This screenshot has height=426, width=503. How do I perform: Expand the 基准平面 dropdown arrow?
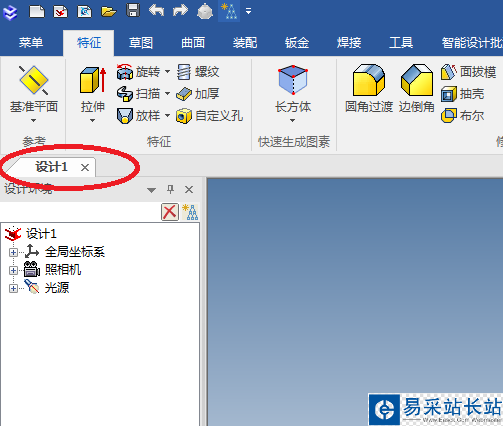[x=33, y=120]
